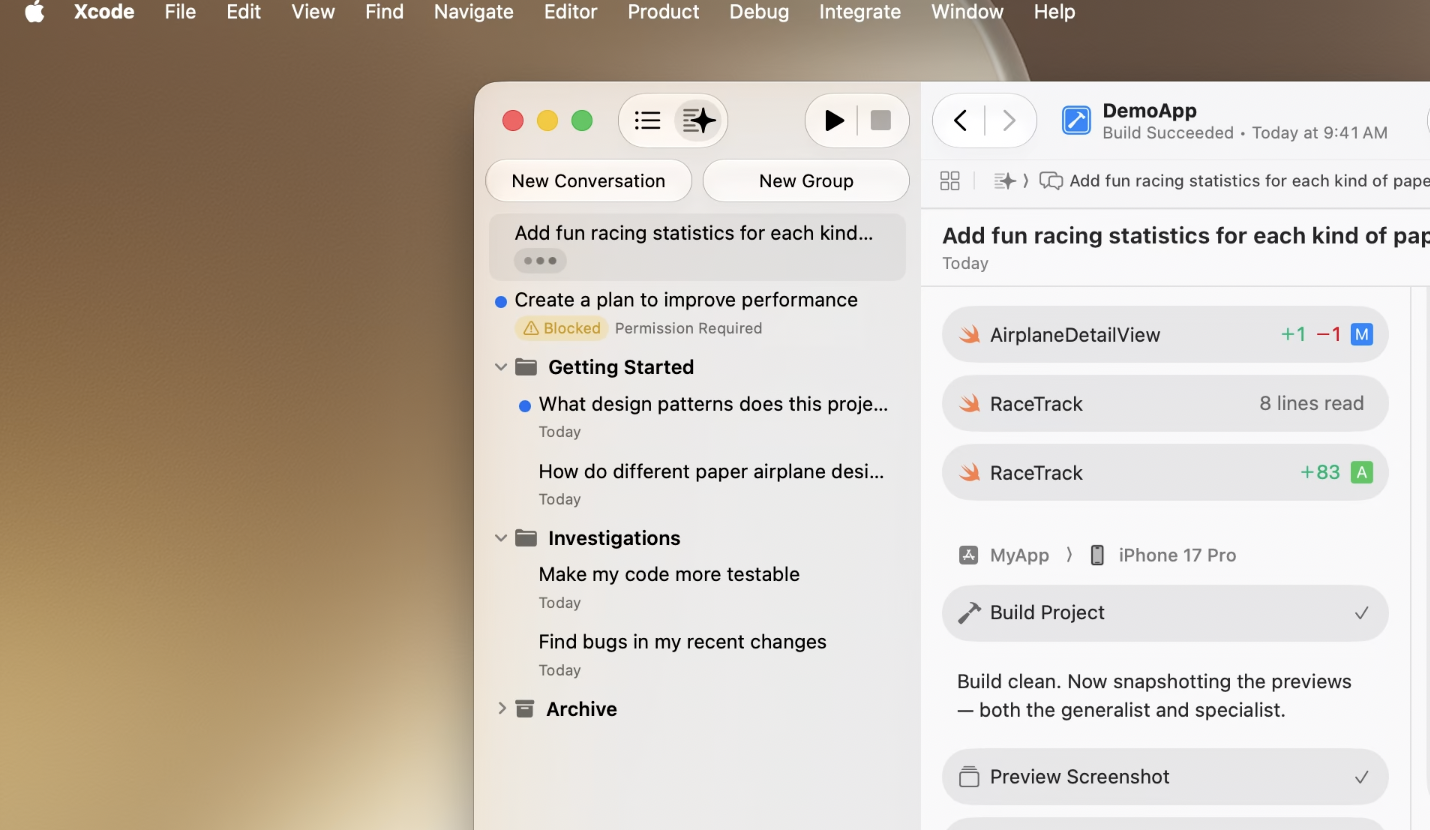Go forward with the right chevron

click(1009, 121)
